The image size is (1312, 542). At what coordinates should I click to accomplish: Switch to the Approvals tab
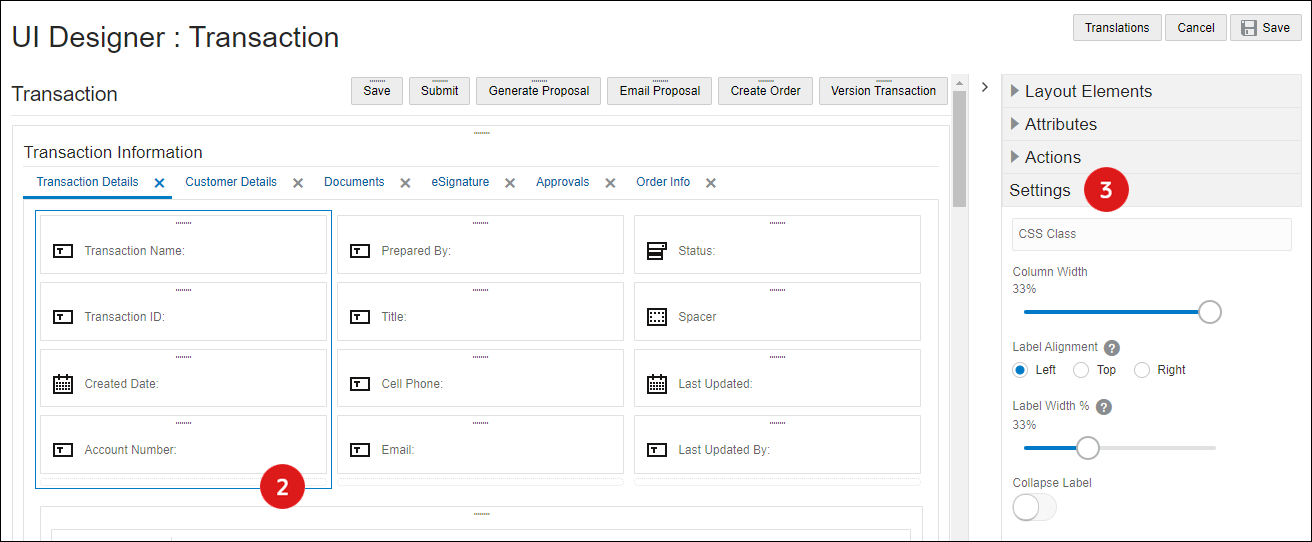562,182
